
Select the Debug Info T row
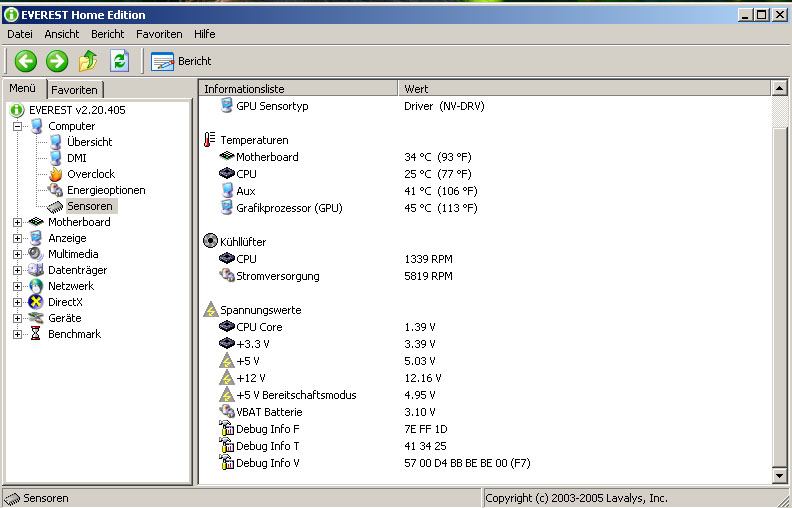point(485,446)
